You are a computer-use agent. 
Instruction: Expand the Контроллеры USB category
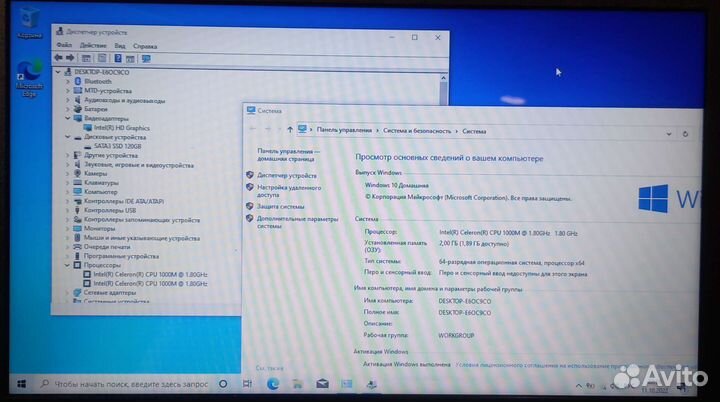click(68, 210)
